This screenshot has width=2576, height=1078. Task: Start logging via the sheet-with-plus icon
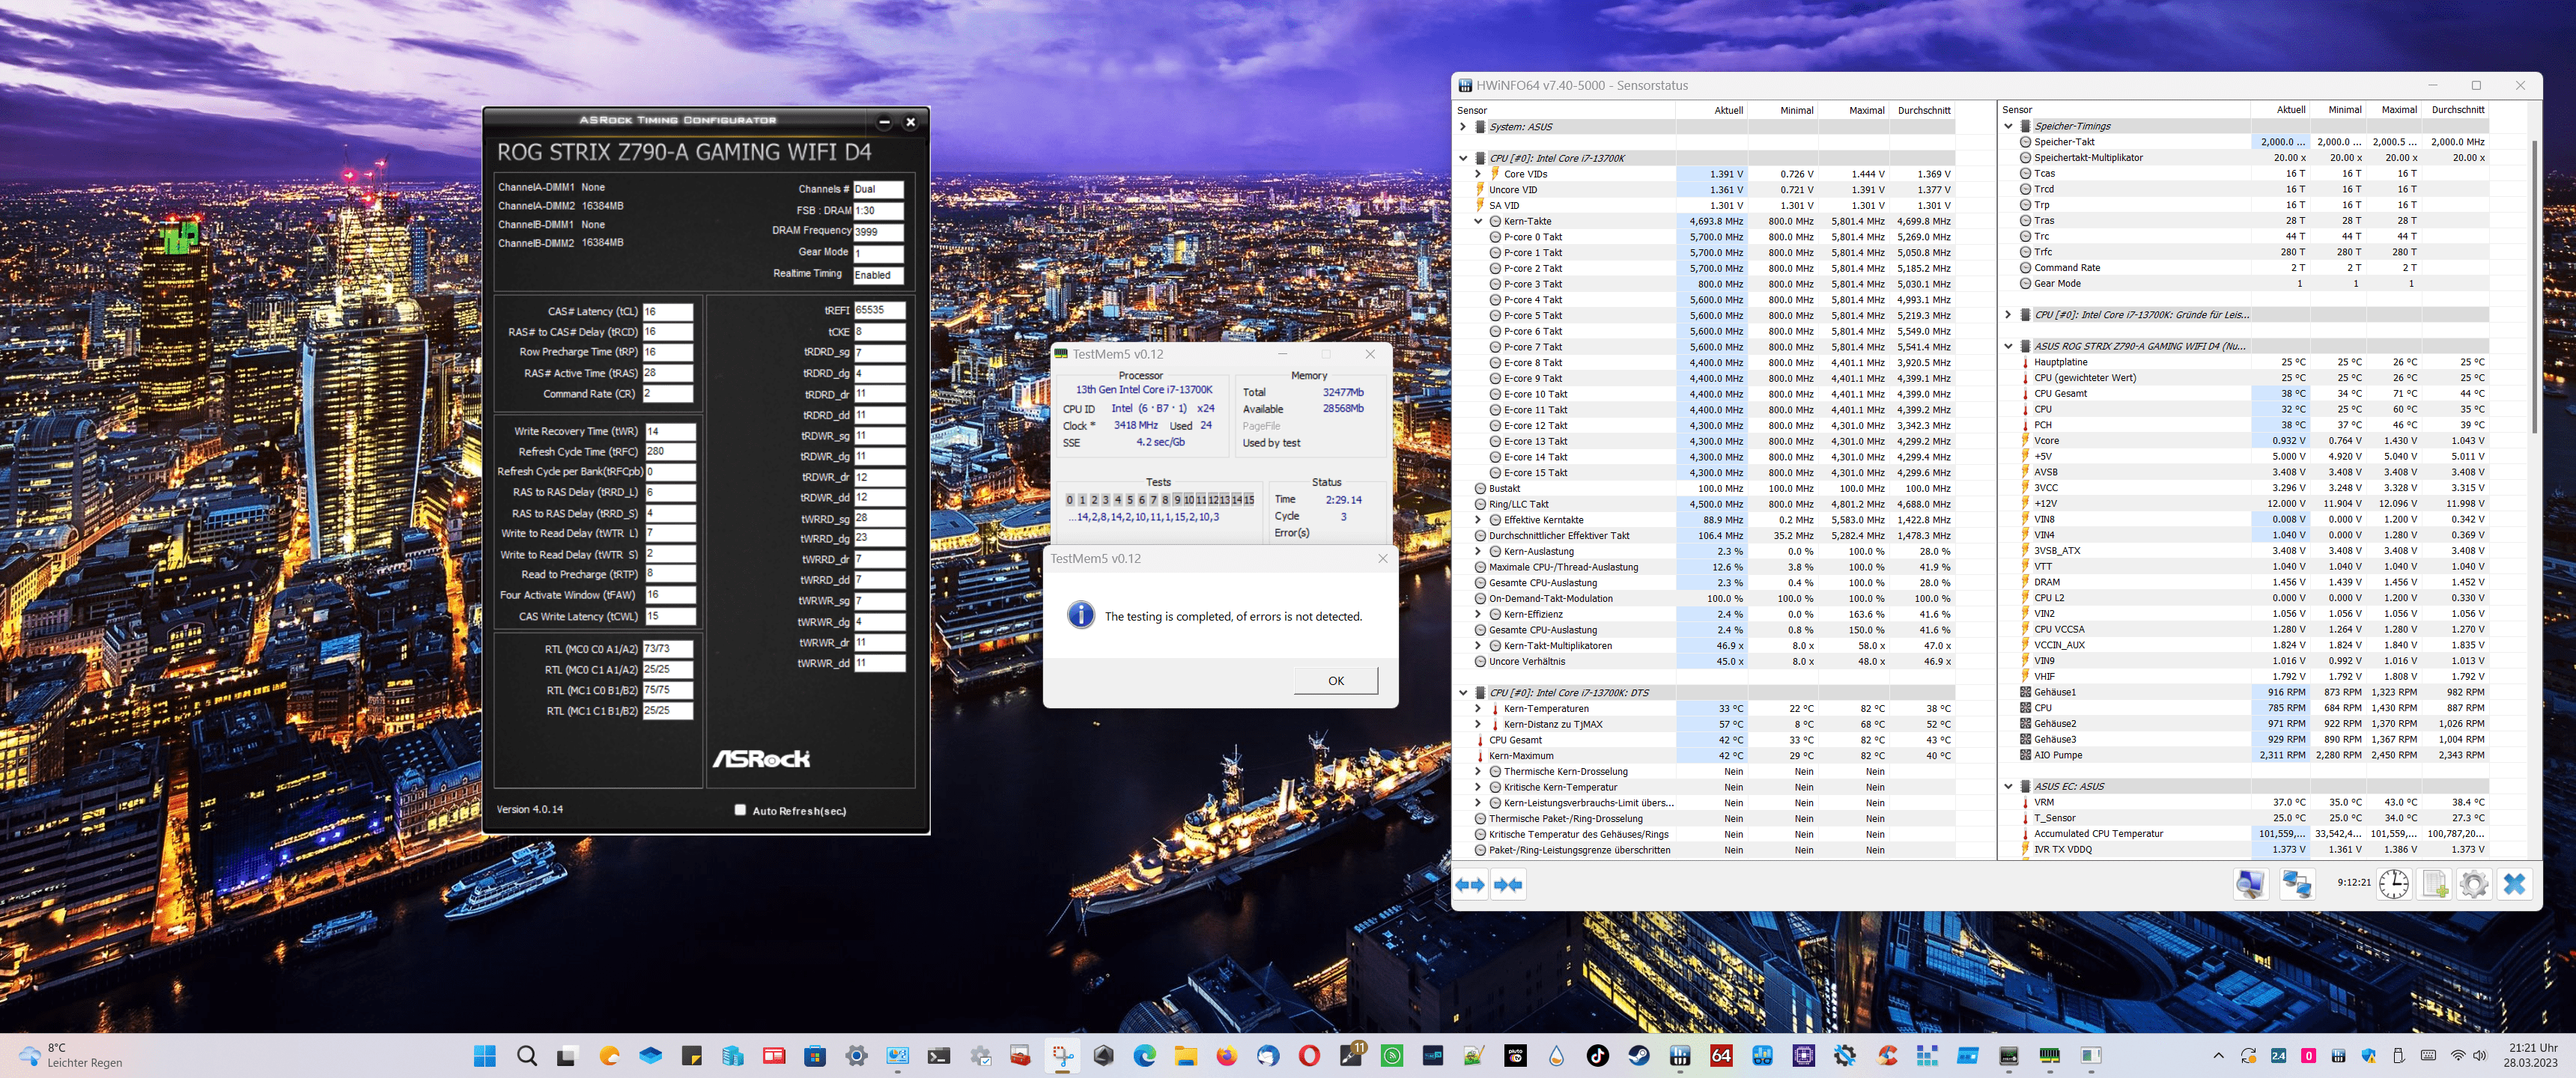[2434, 884]
